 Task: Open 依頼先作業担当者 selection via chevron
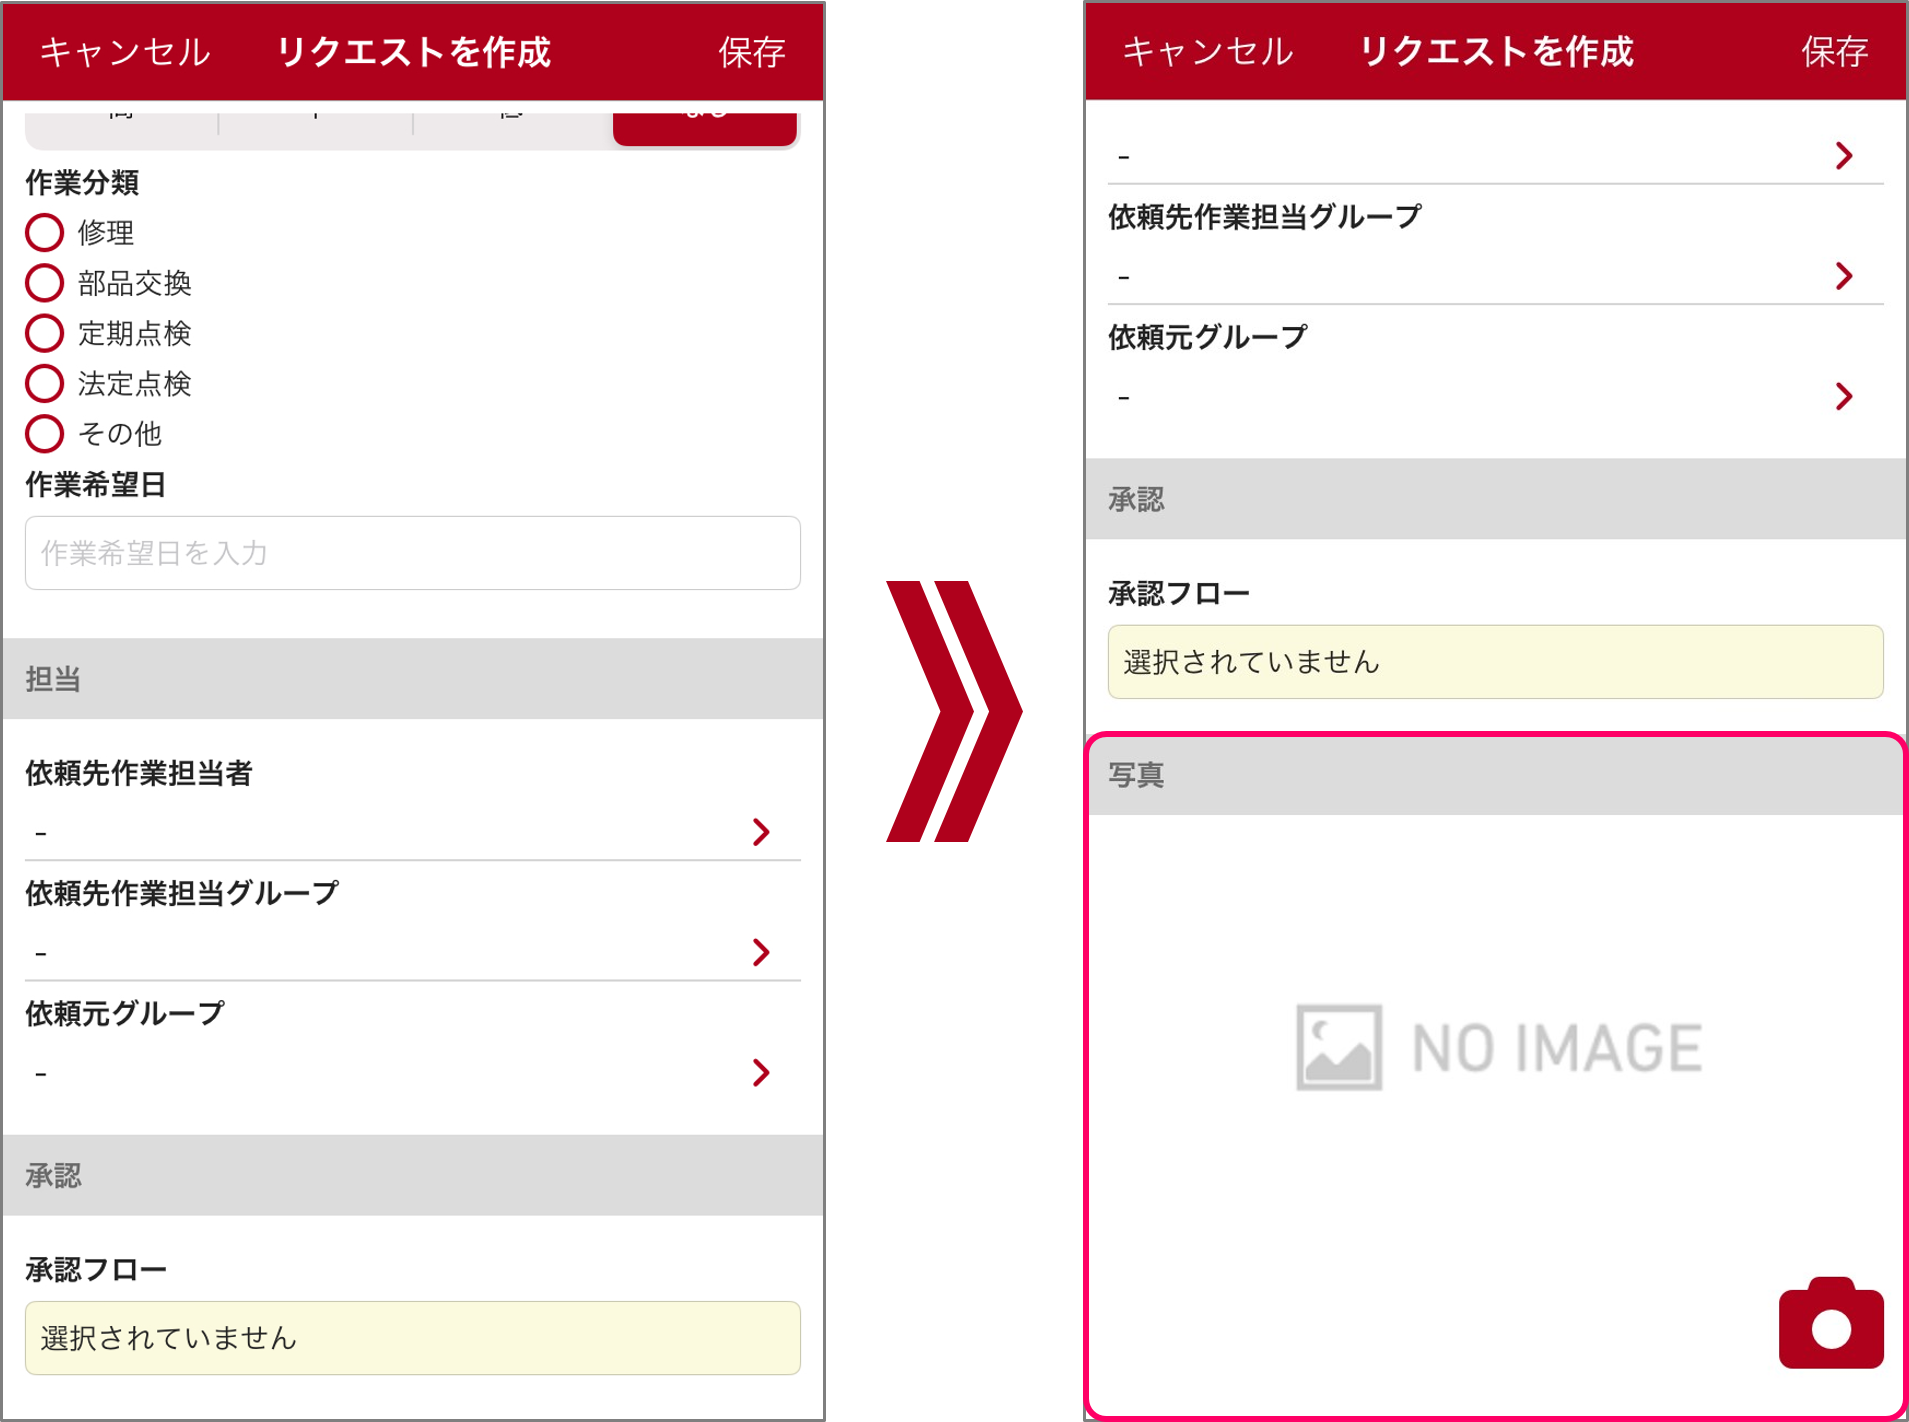[763, 832]
